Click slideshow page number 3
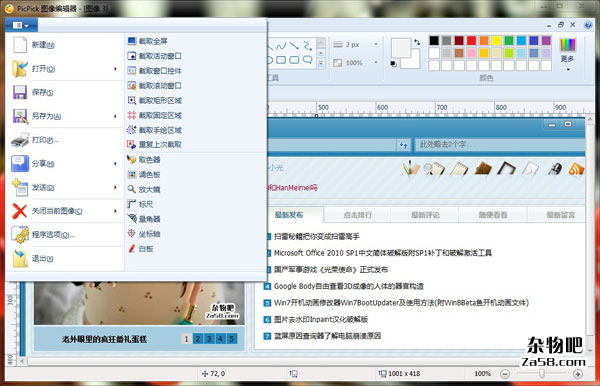 (x=209, y=339)
